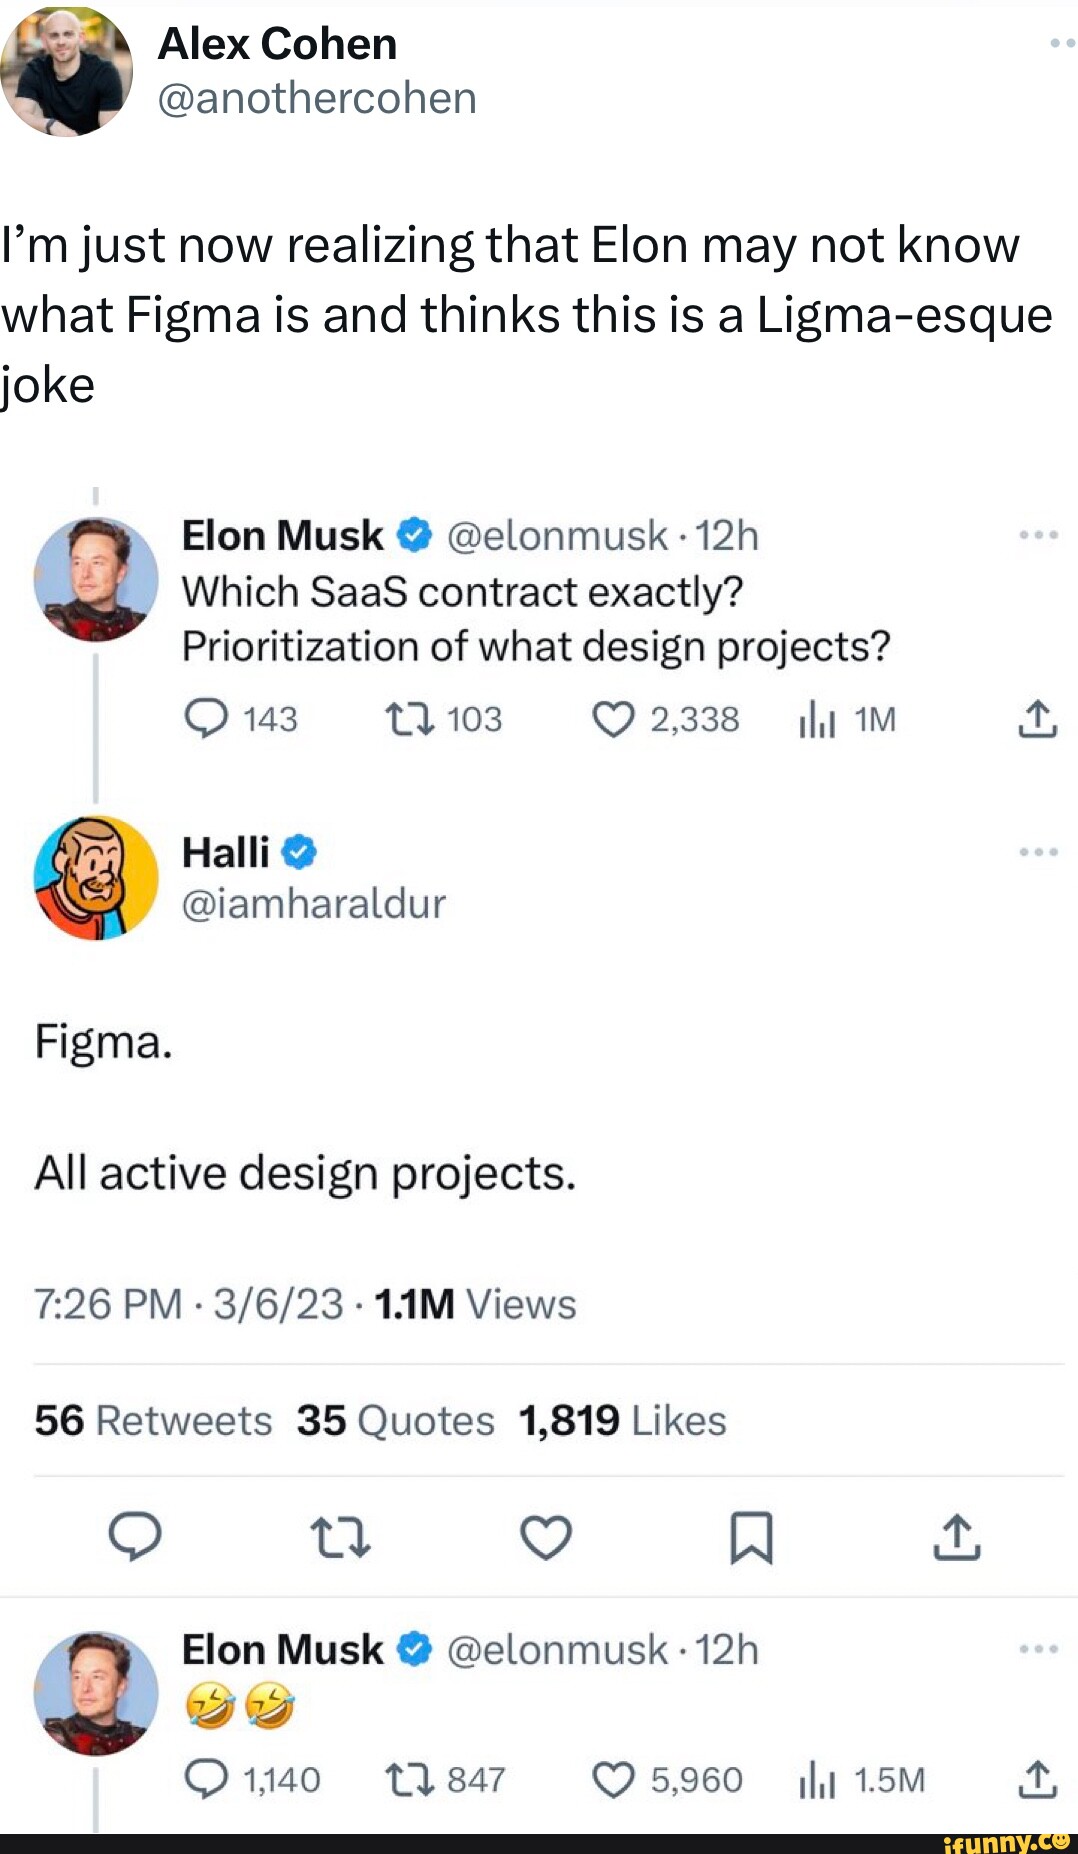
Task: Click Halli's cartoon avatar
Action: [96, 878]
